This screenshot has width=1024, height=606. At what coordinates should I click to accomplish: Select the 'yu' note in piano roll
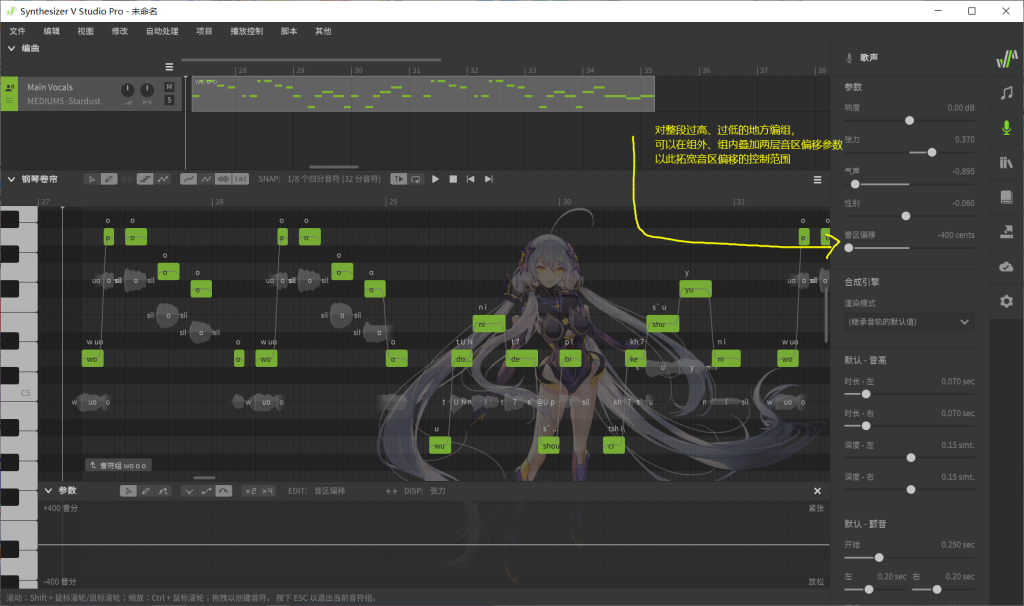695,289
